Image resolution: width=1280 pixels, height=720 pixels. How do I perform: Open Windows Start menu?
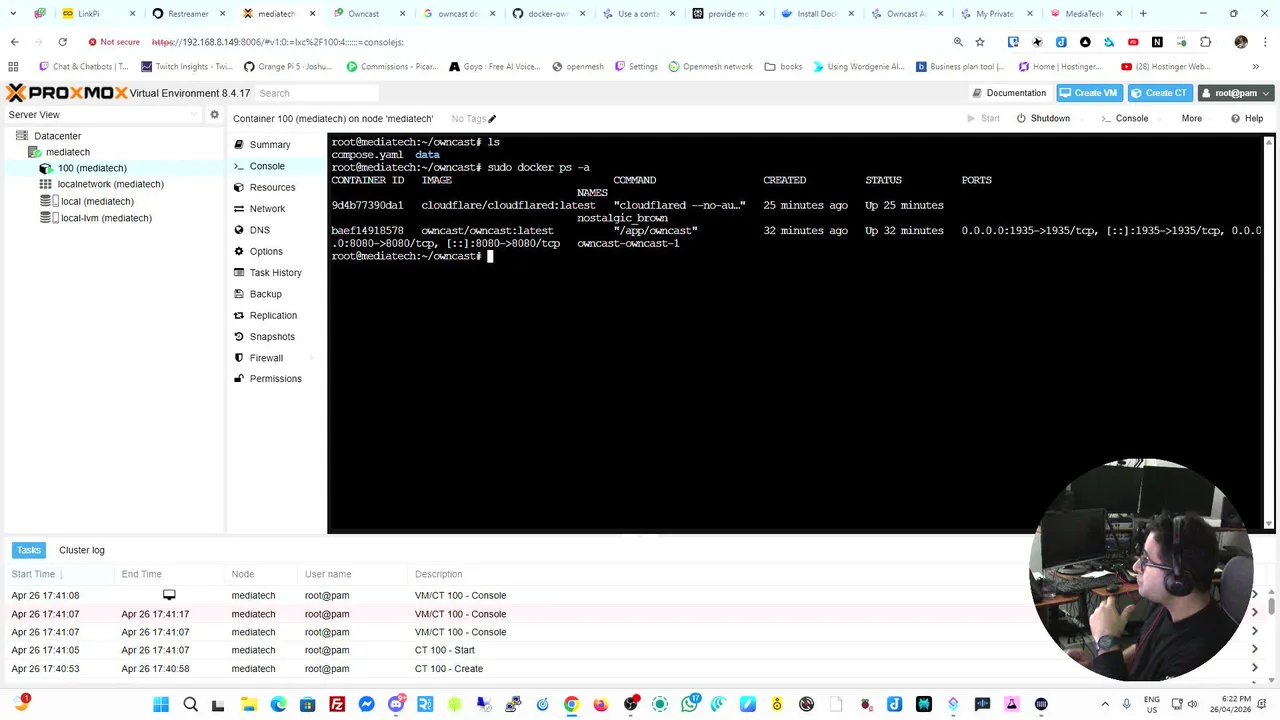pyautogui.click(x=161, y=704)
